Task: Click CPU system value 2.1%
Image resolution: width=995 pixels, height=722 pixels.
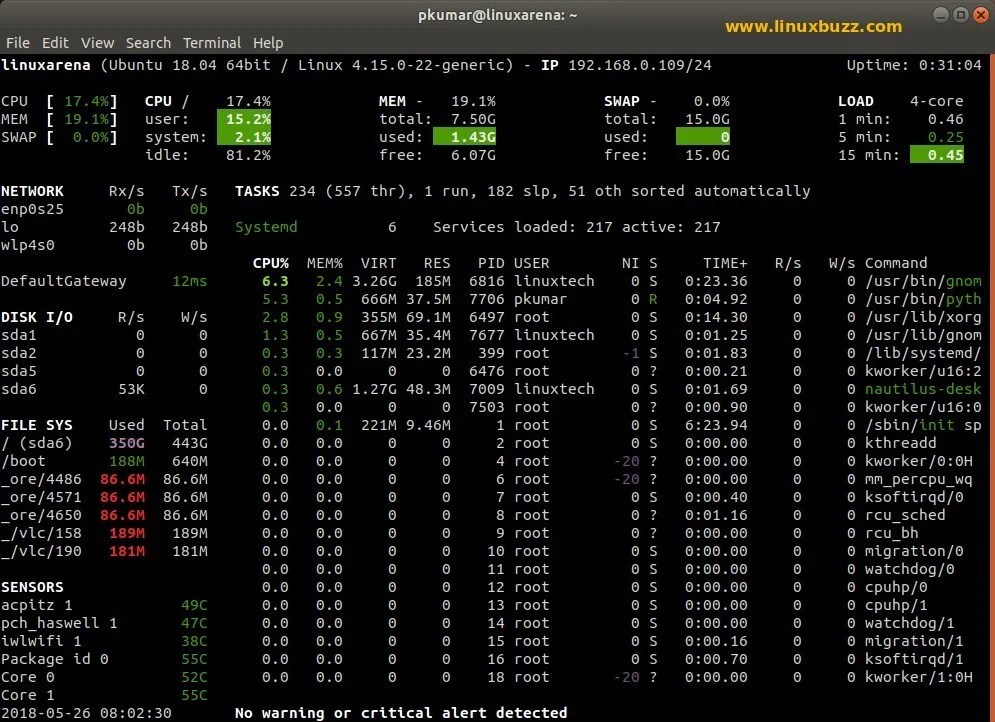Action: point(244,137)
